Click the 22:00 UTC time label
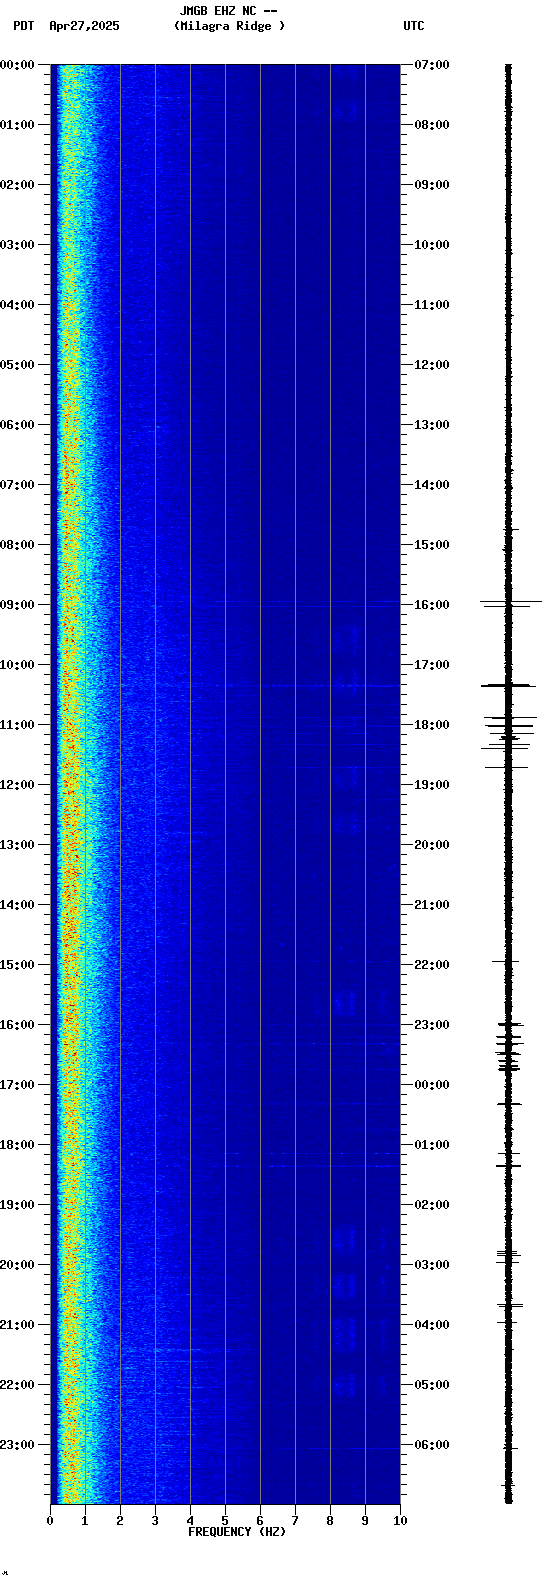The width and height of the screenshot is (552, 1584). pos(432,965)
